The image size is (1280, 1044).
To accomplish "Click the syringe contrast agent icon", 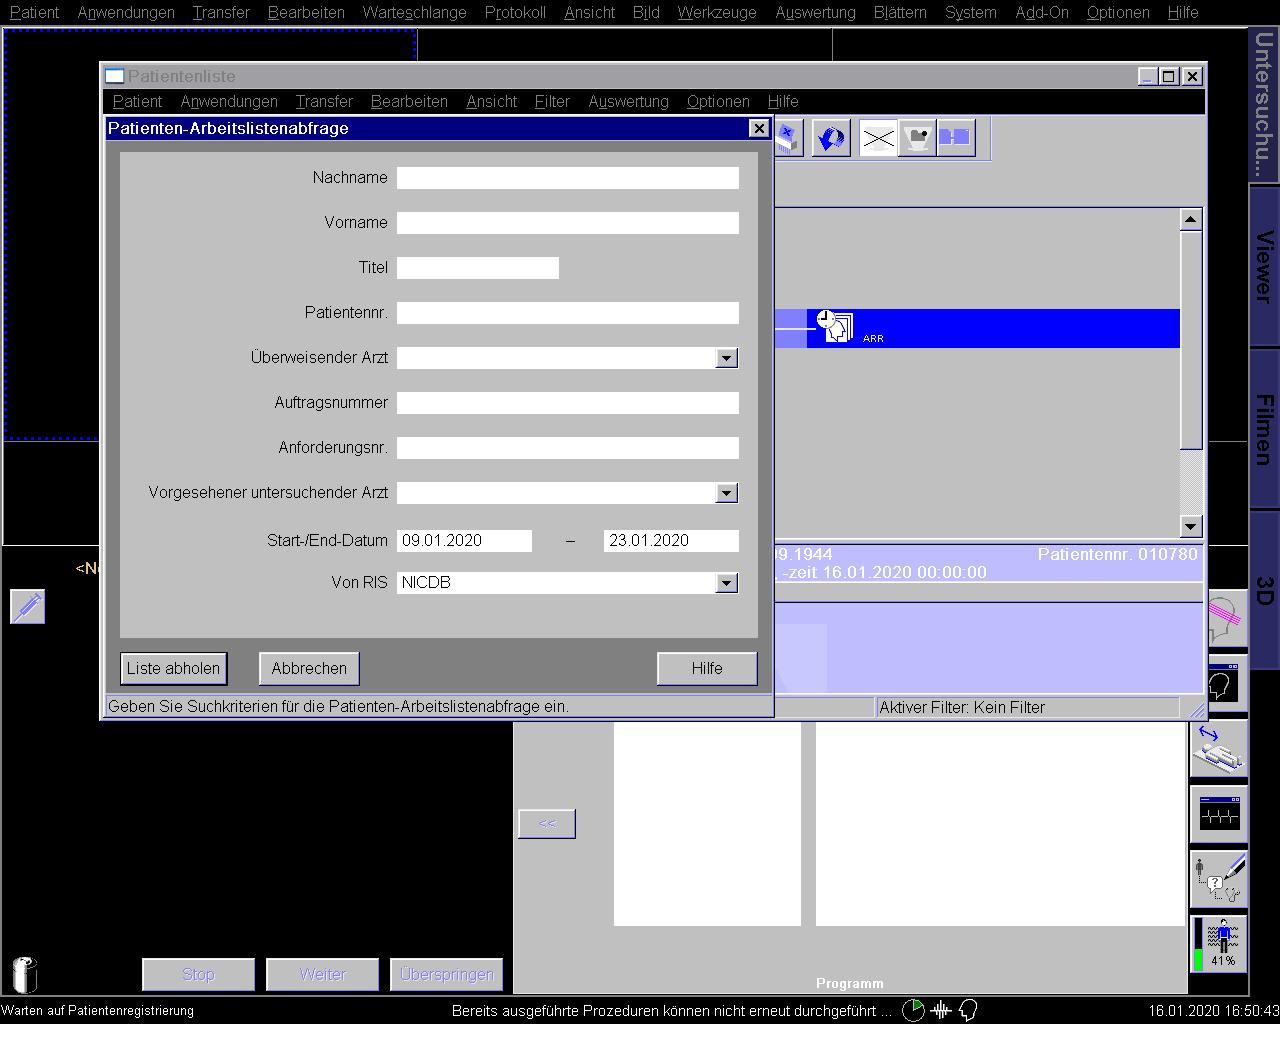I will pos(28,606).
